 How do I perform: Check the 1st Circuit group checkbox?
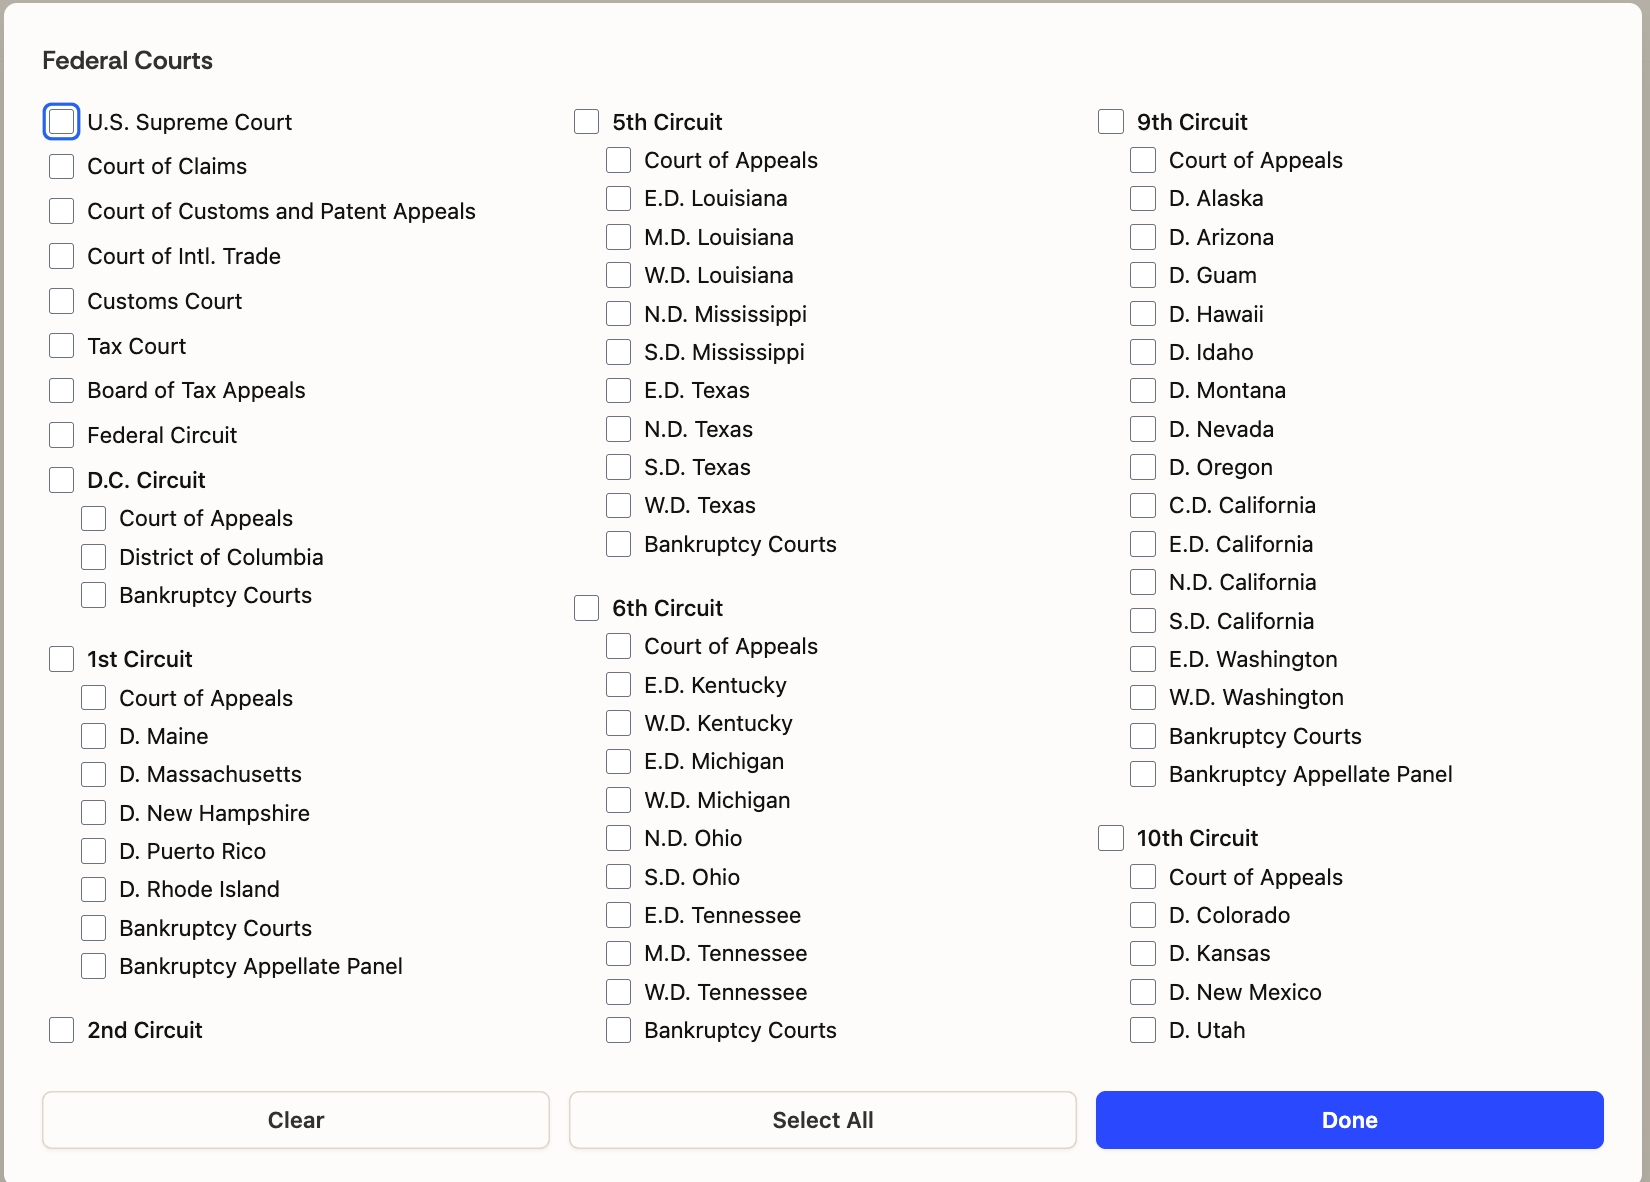[x=62, y=659]
